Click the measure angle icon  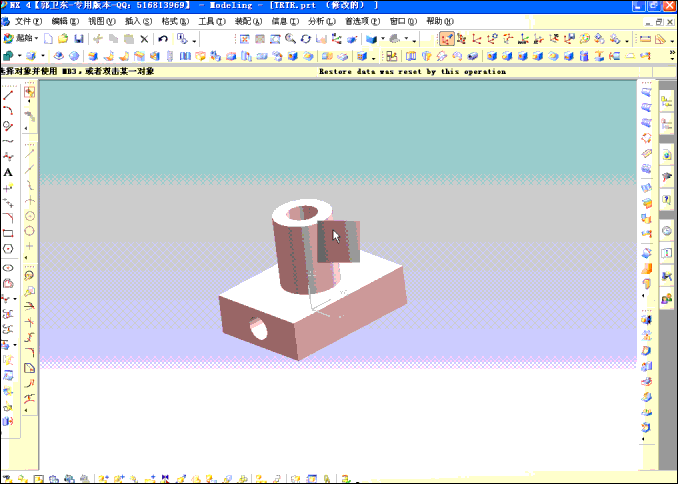tap(660, 39)
